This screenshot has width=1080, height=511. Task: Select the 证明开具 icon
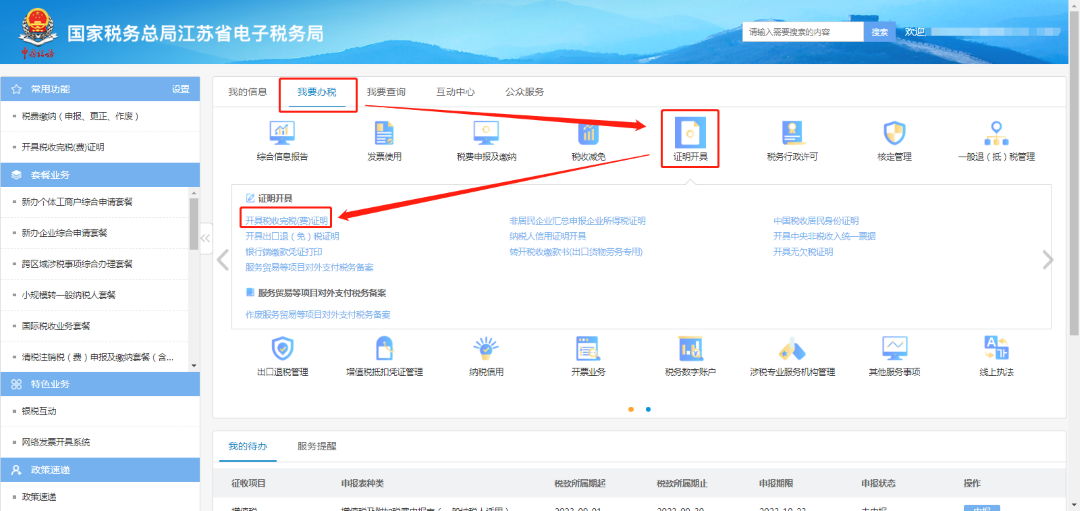coord(690,133)
